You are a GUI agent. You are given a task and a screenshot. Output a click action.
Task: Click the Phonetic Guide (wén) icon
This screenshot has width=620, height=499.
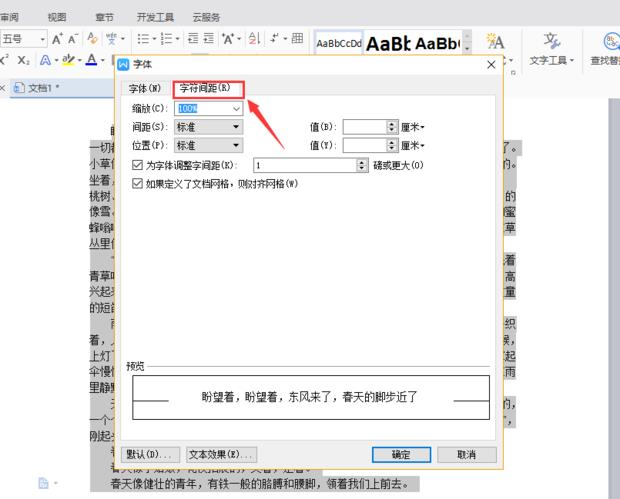tap(111, 39)
